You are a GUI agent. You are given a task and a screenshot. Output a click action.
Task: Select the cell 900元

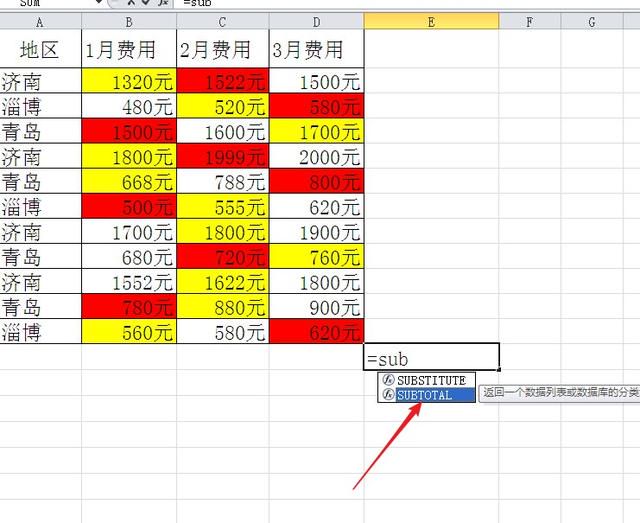(x=316, y=306)
